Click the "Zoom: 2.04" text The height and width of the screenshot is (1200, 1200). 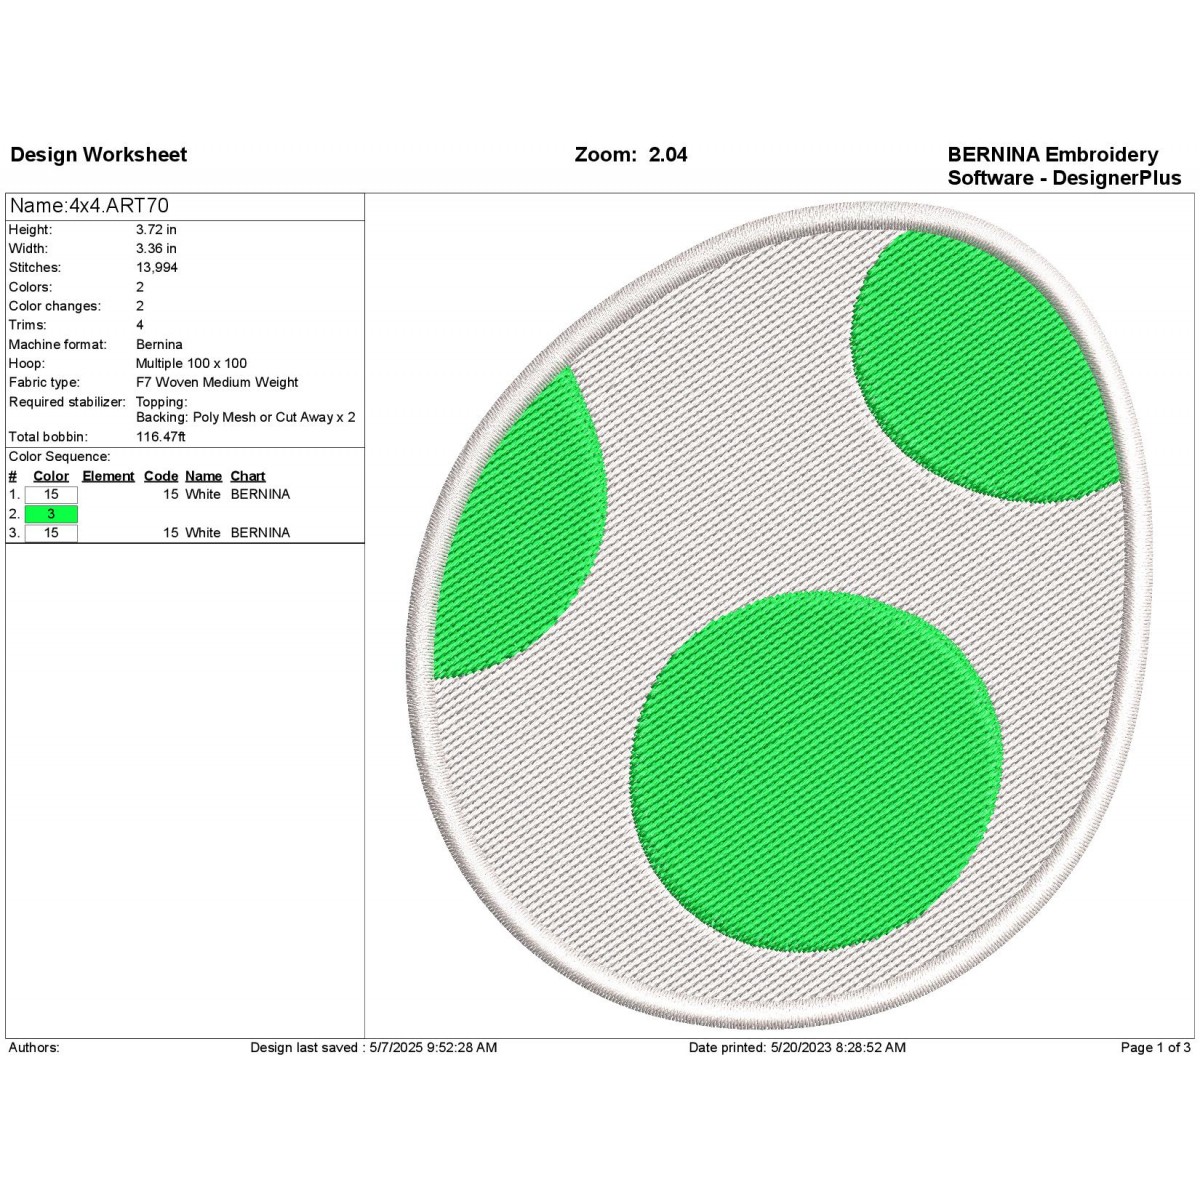click(631, 155)
